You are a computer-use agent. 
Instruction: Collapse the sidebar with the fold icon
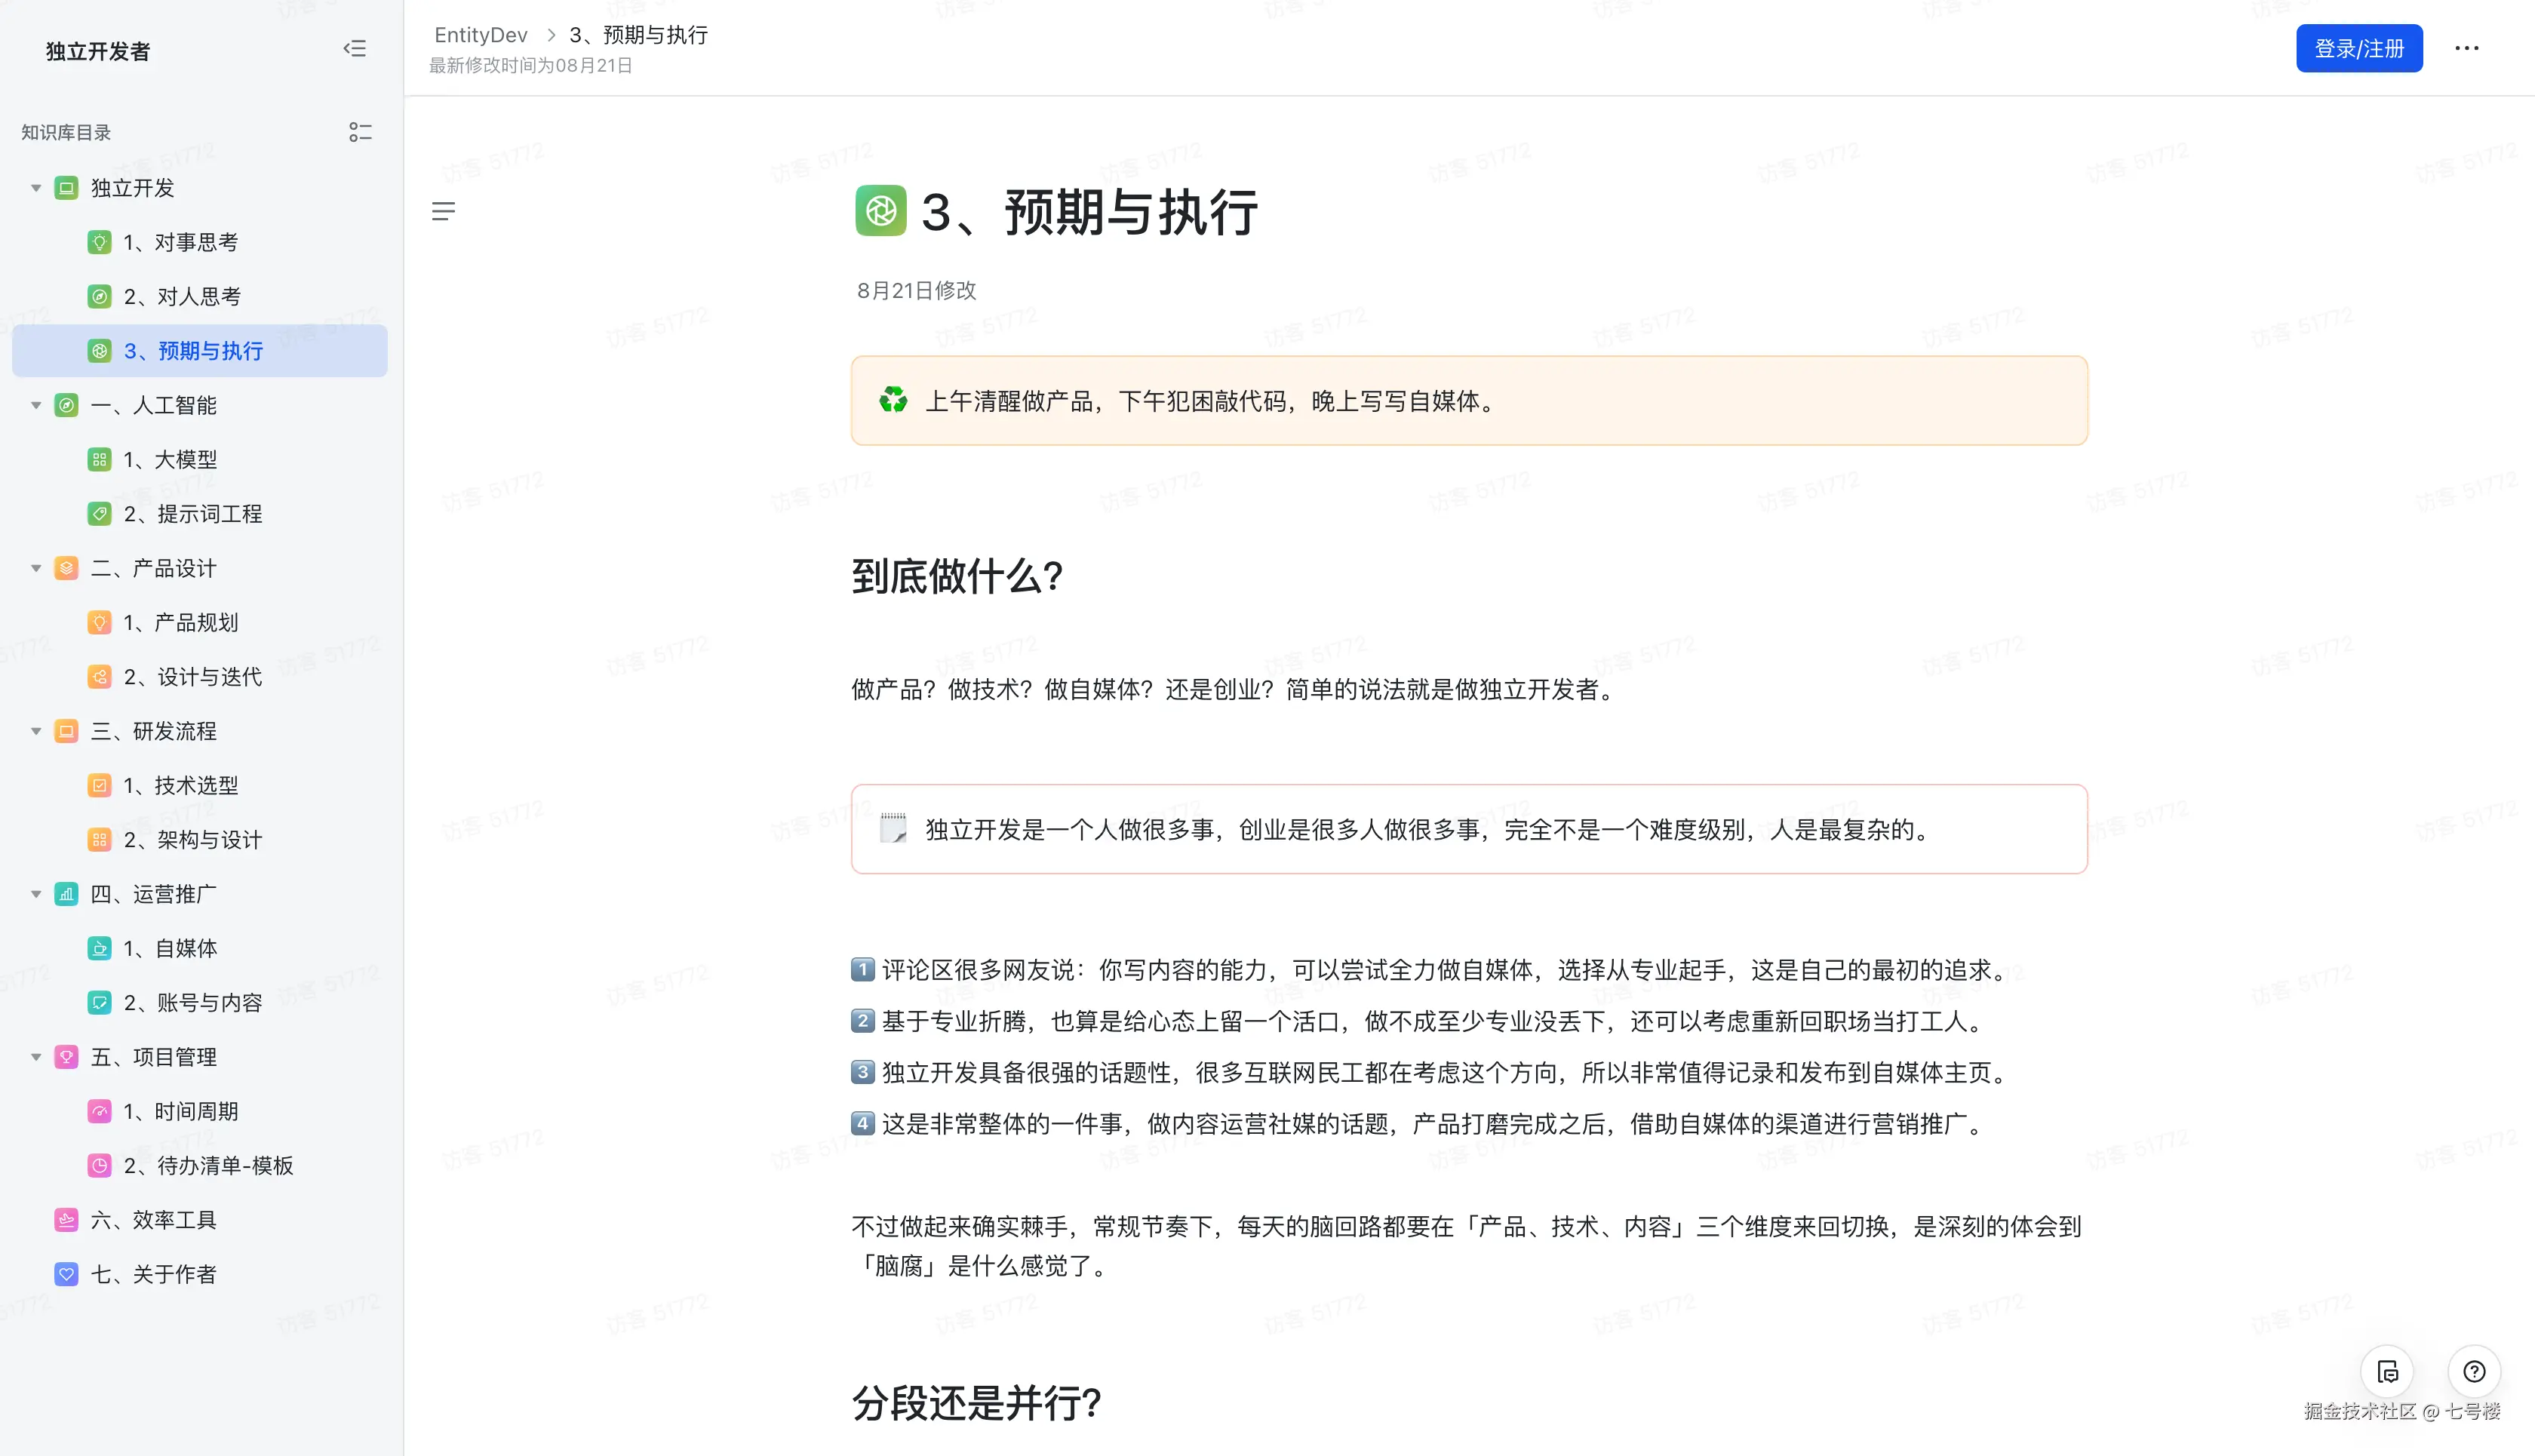click(x=355, y=48)
